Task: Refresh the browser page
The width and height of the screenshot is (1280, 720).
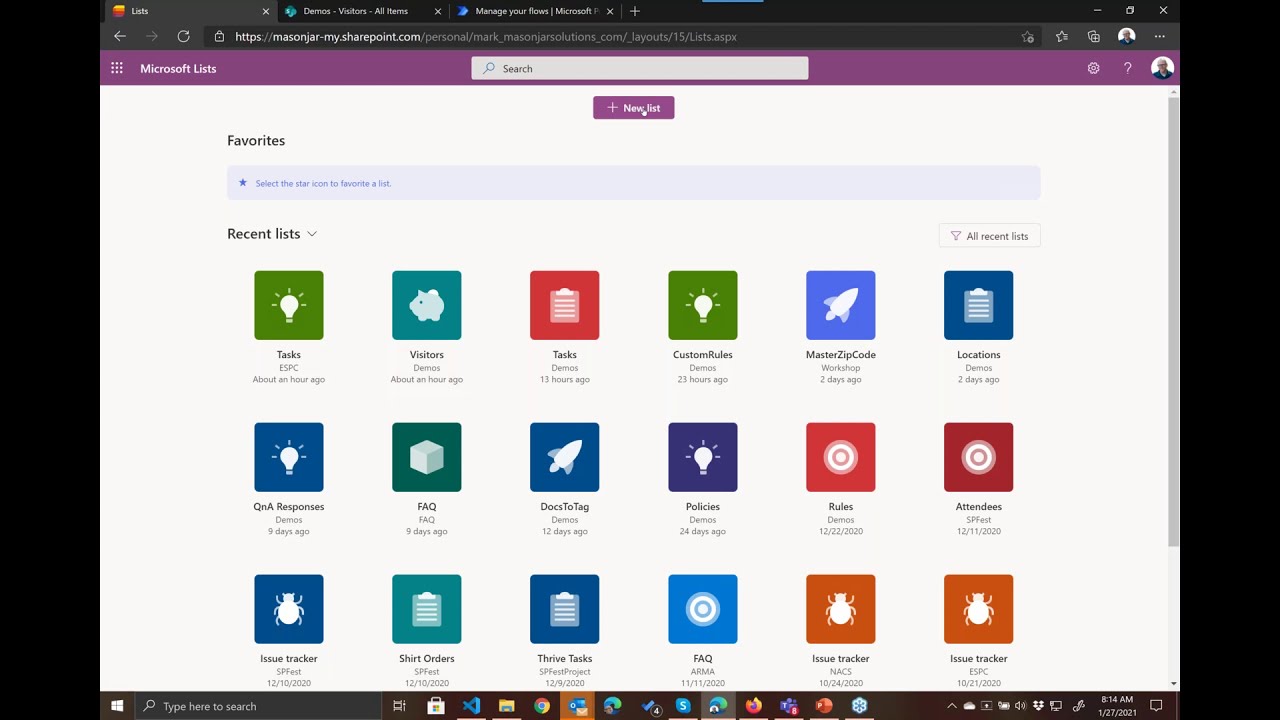Action: tap(183, 36)
